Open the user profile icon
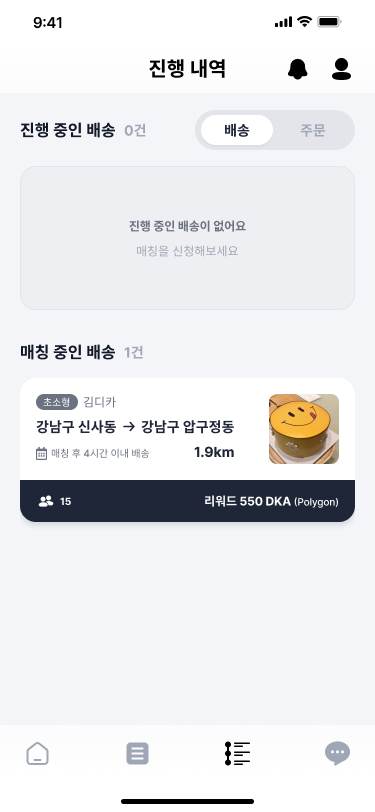Screen dimensions: 375x812 pos(341,69)
